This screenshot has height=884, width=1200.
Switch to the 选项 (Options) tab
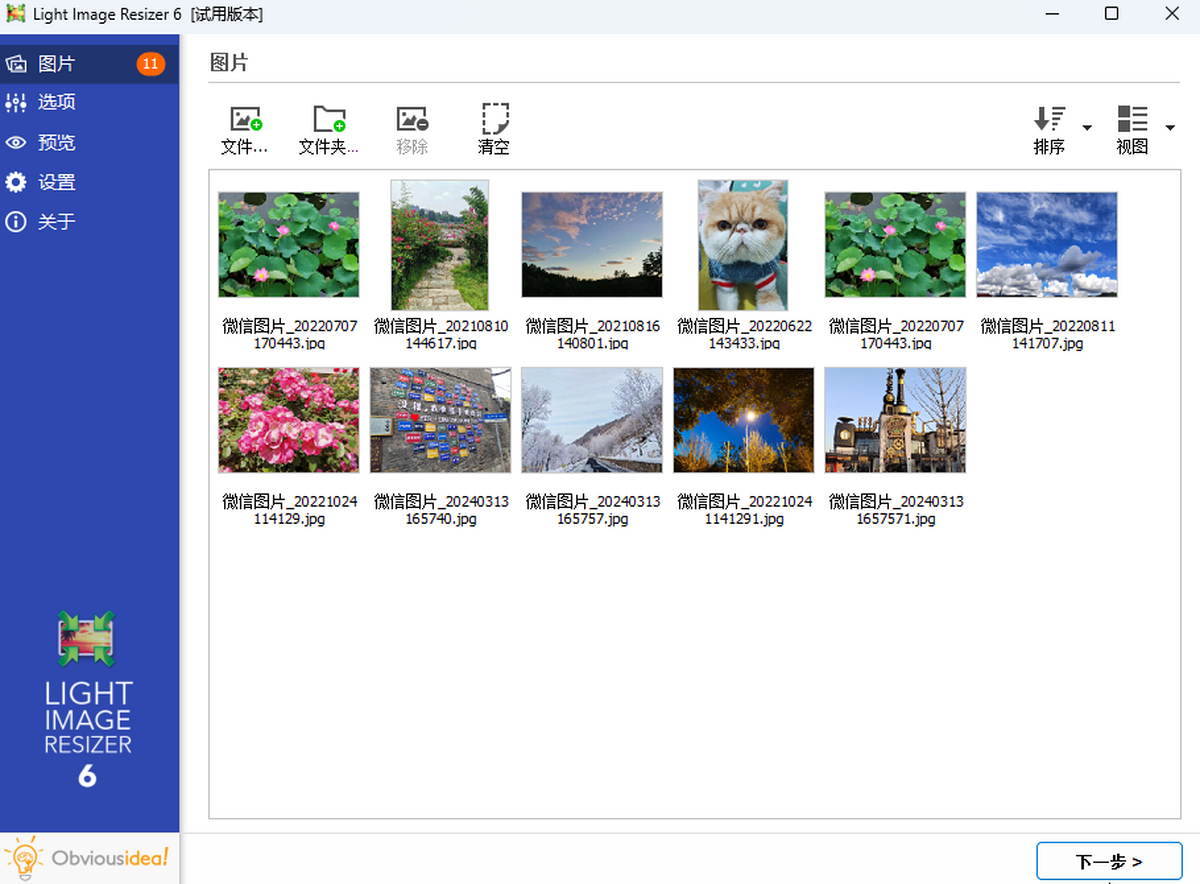point(57,102)
